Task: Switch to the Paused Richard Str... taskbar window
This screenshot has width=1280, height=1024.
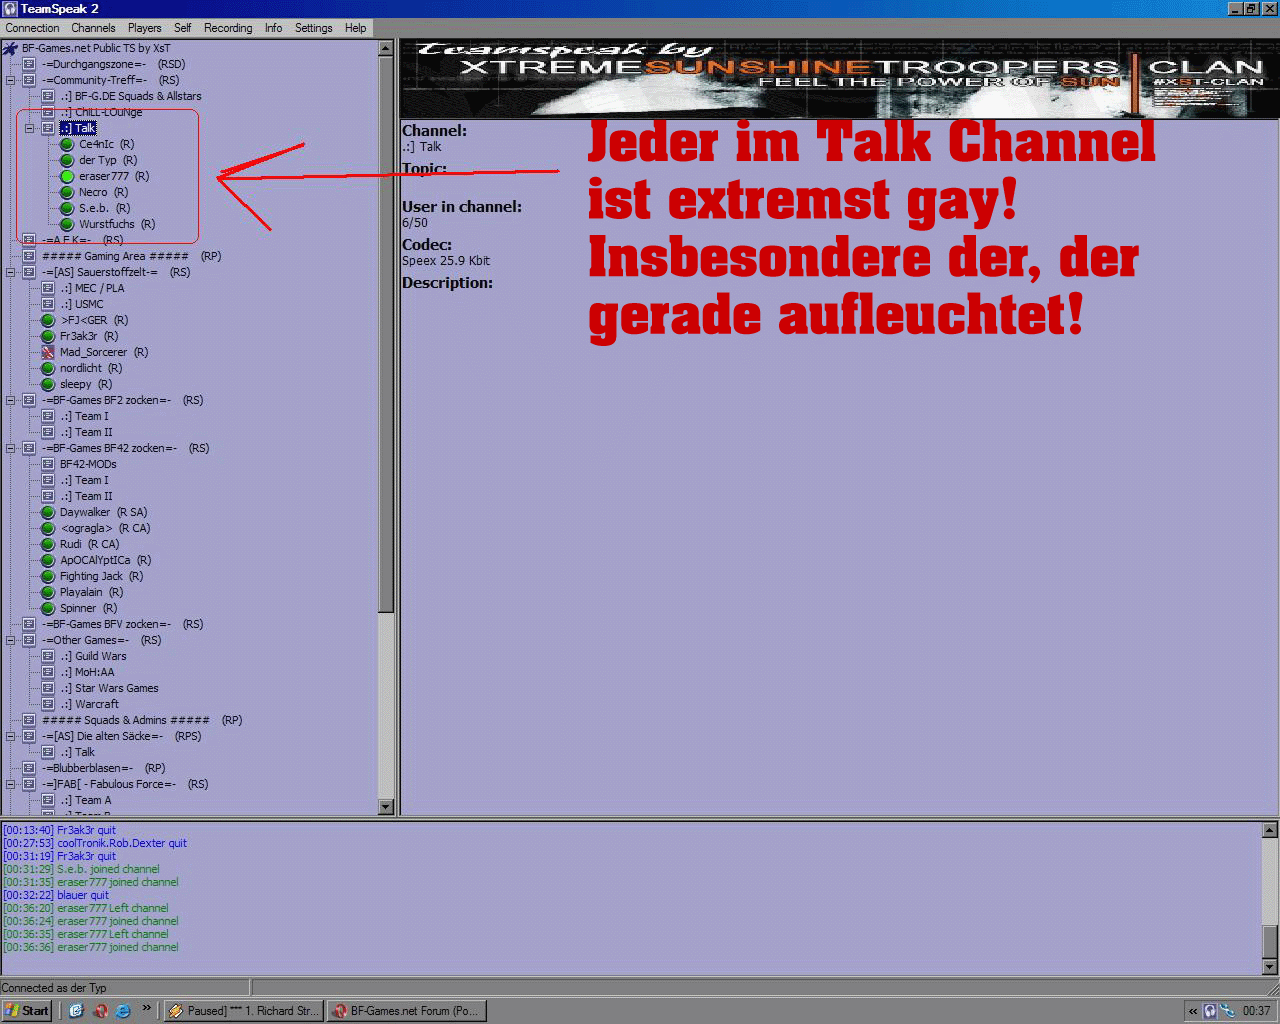Action: pos(242,1011)
